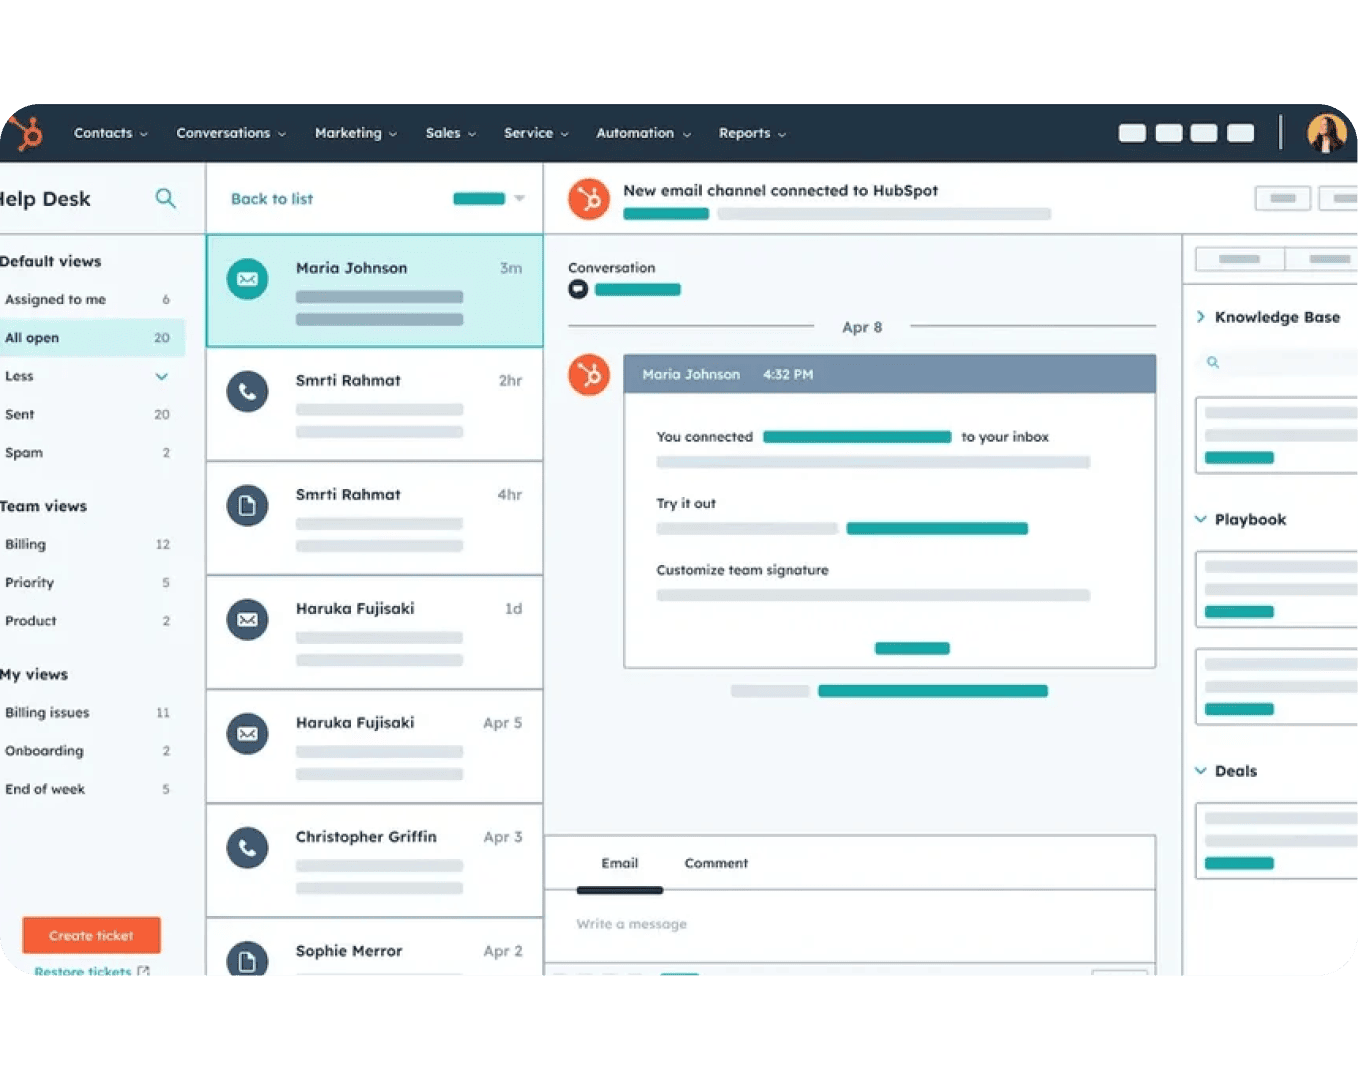
Task: Open the Marketing menu
Action: pos(356,133)
